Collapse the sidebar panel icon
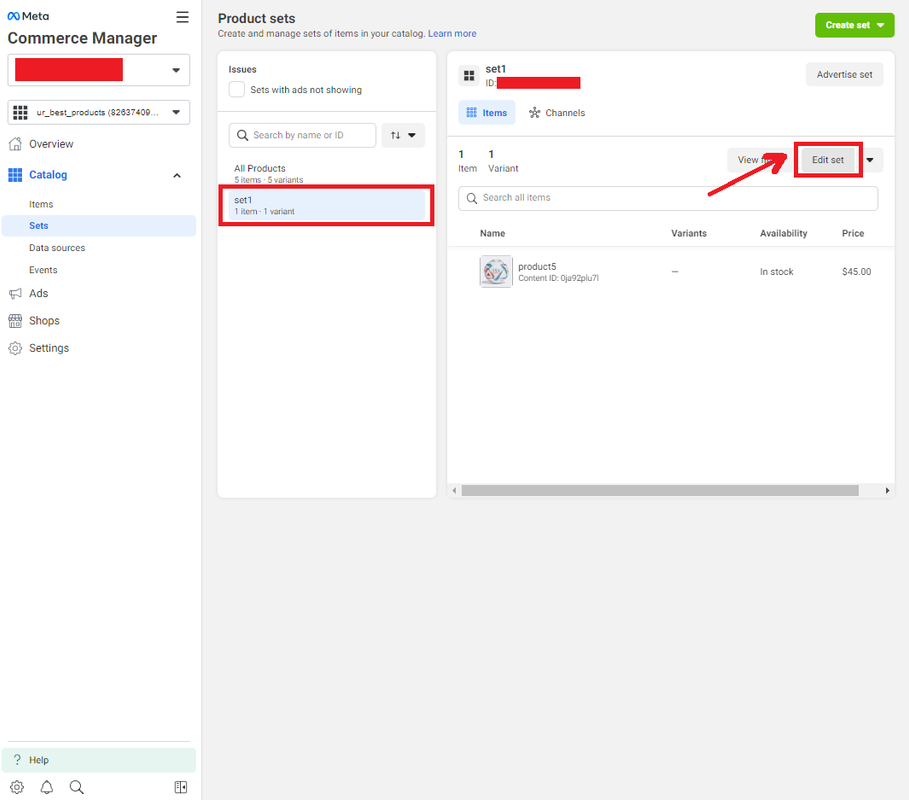This screenshot has height=800, width=909. (181, 787)
